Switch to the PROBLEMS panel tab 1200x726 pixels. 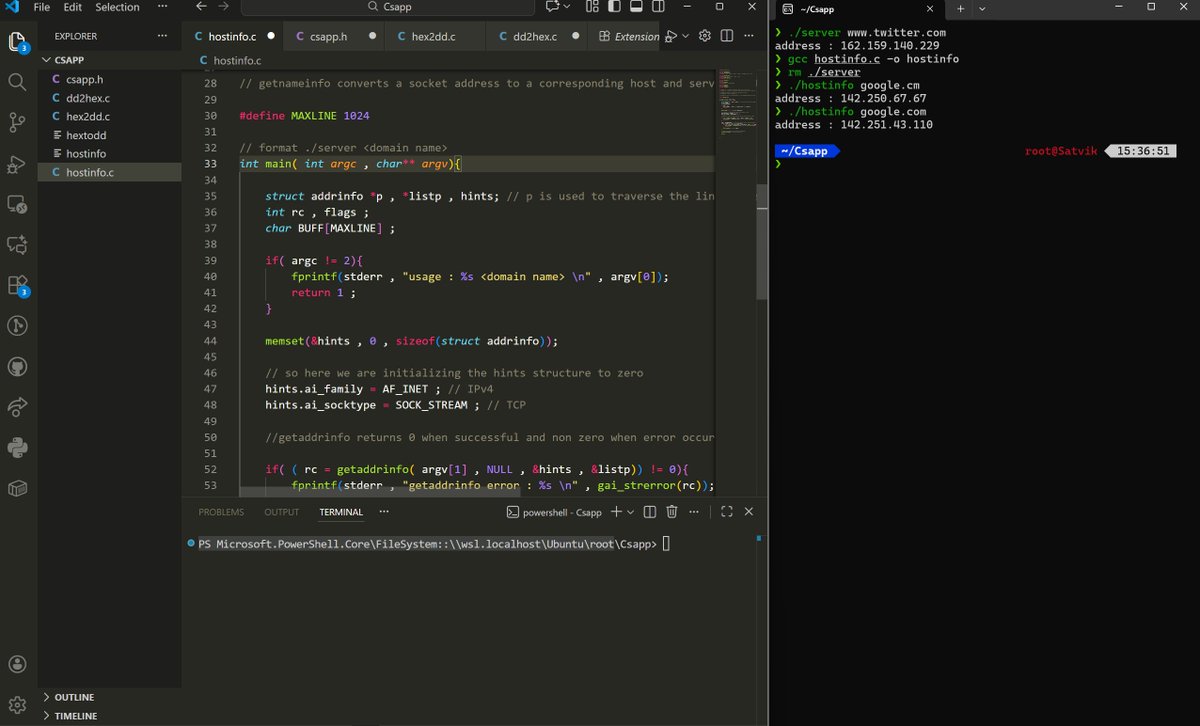[221, 512]
